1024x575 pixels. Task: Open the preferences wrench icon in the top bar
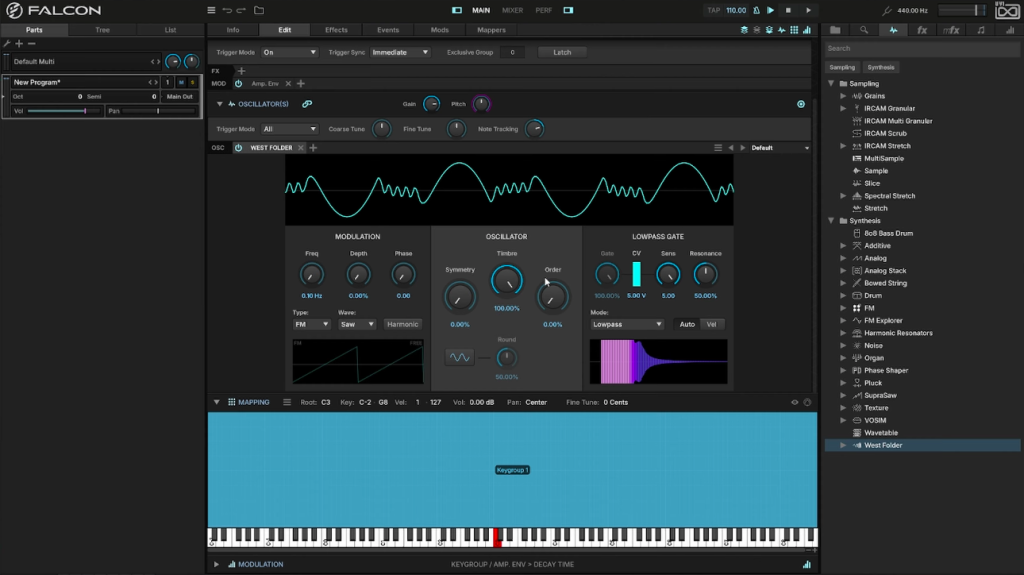(x=886, y=10)
